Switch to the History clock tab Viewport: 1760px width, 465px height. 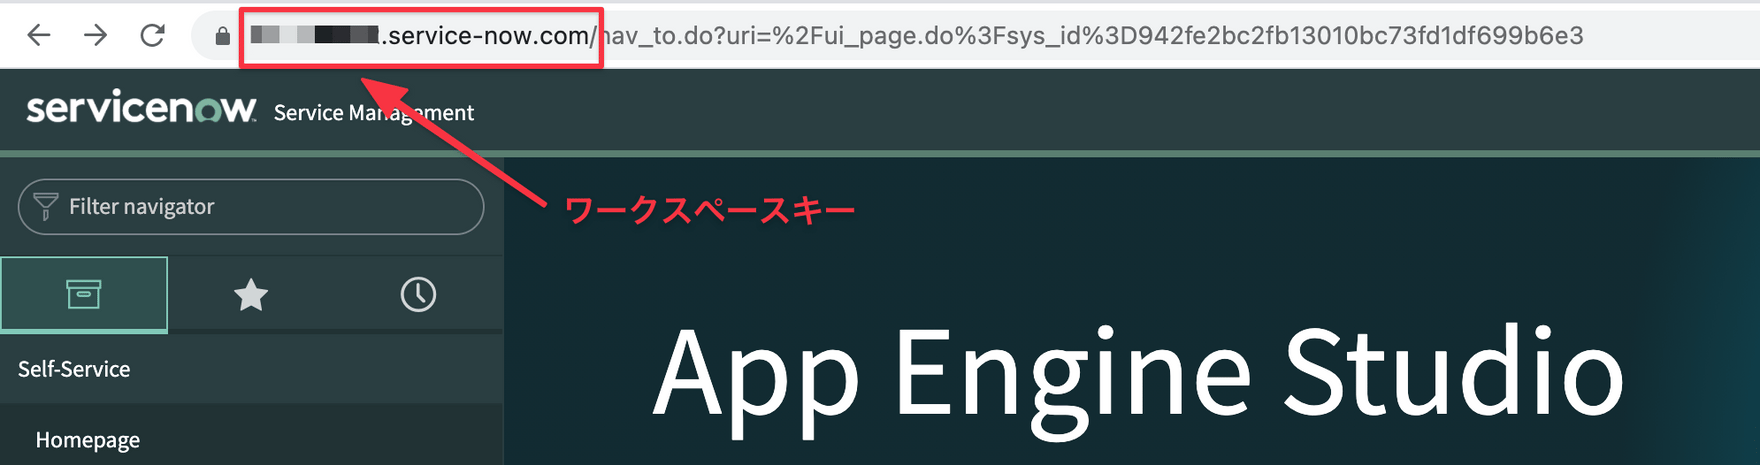coord(418,294)
